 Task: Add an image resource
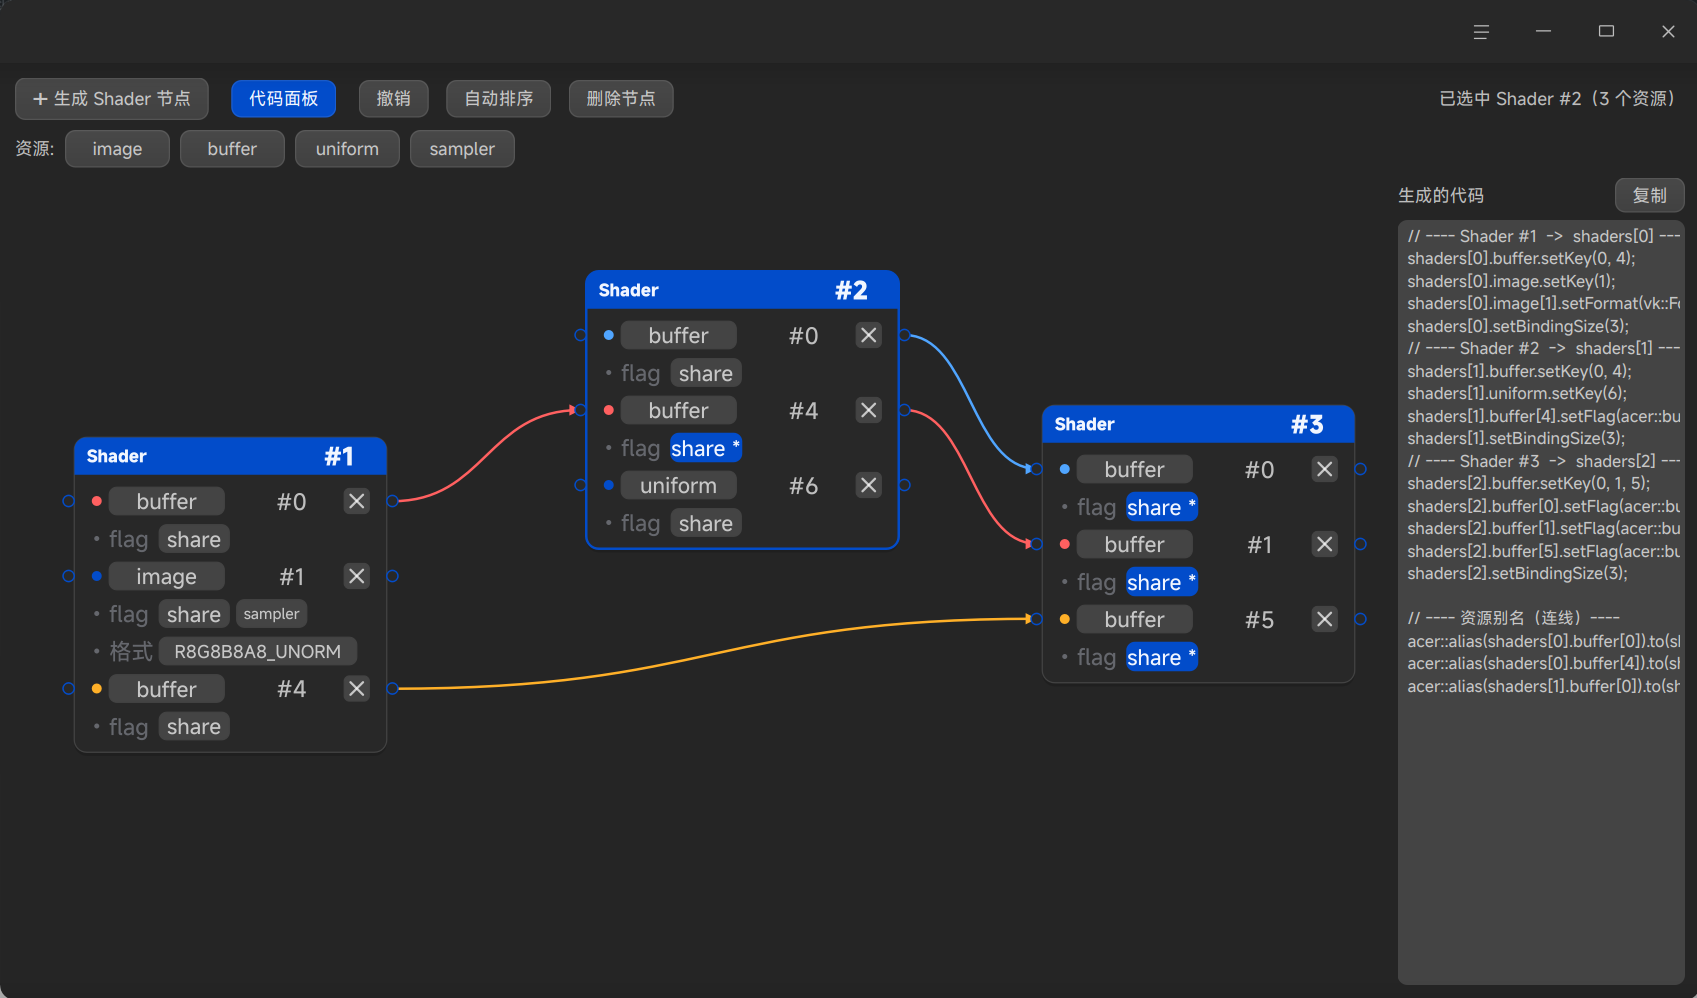117,149
